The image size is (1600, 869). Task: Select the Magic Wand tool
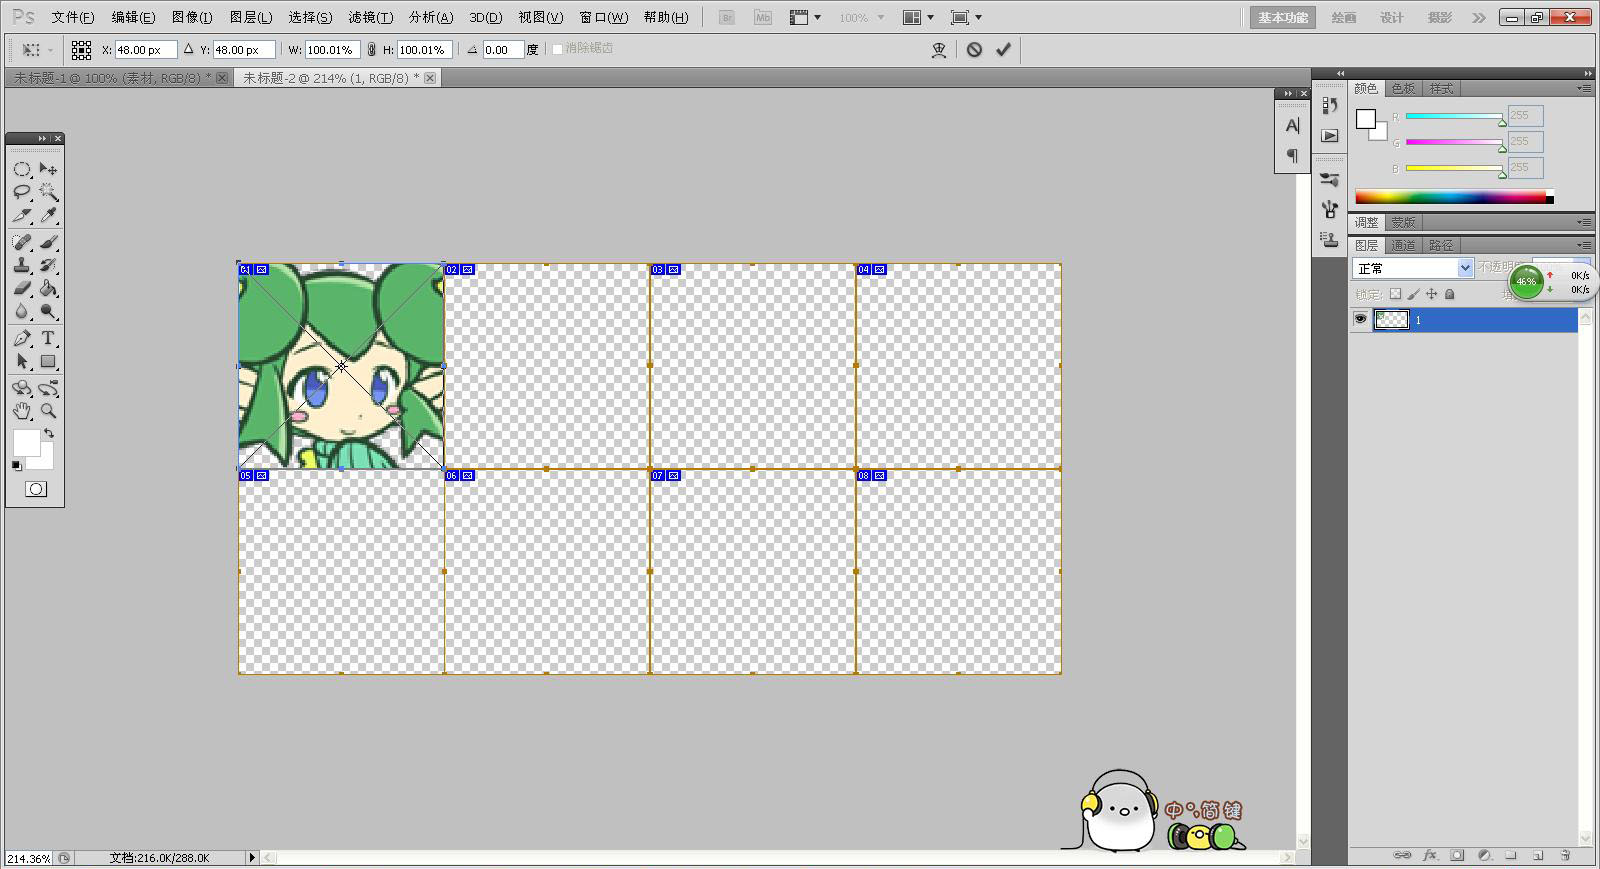(48, 192)
